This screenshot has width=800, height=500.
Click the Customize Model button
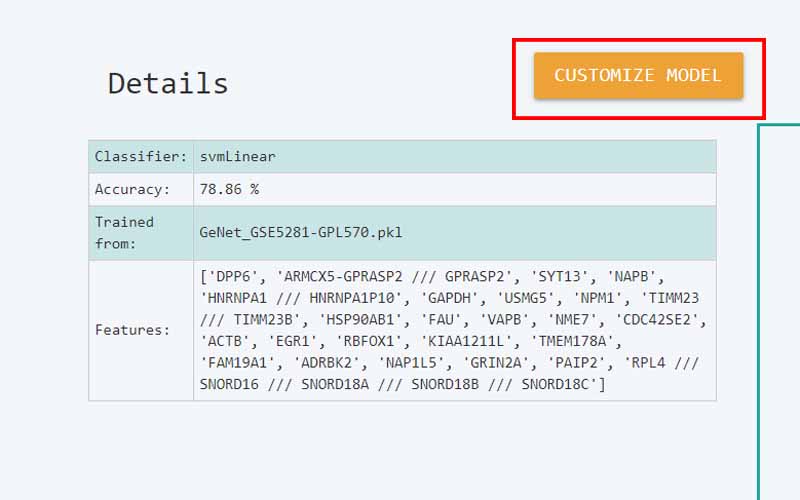point(638,76)
